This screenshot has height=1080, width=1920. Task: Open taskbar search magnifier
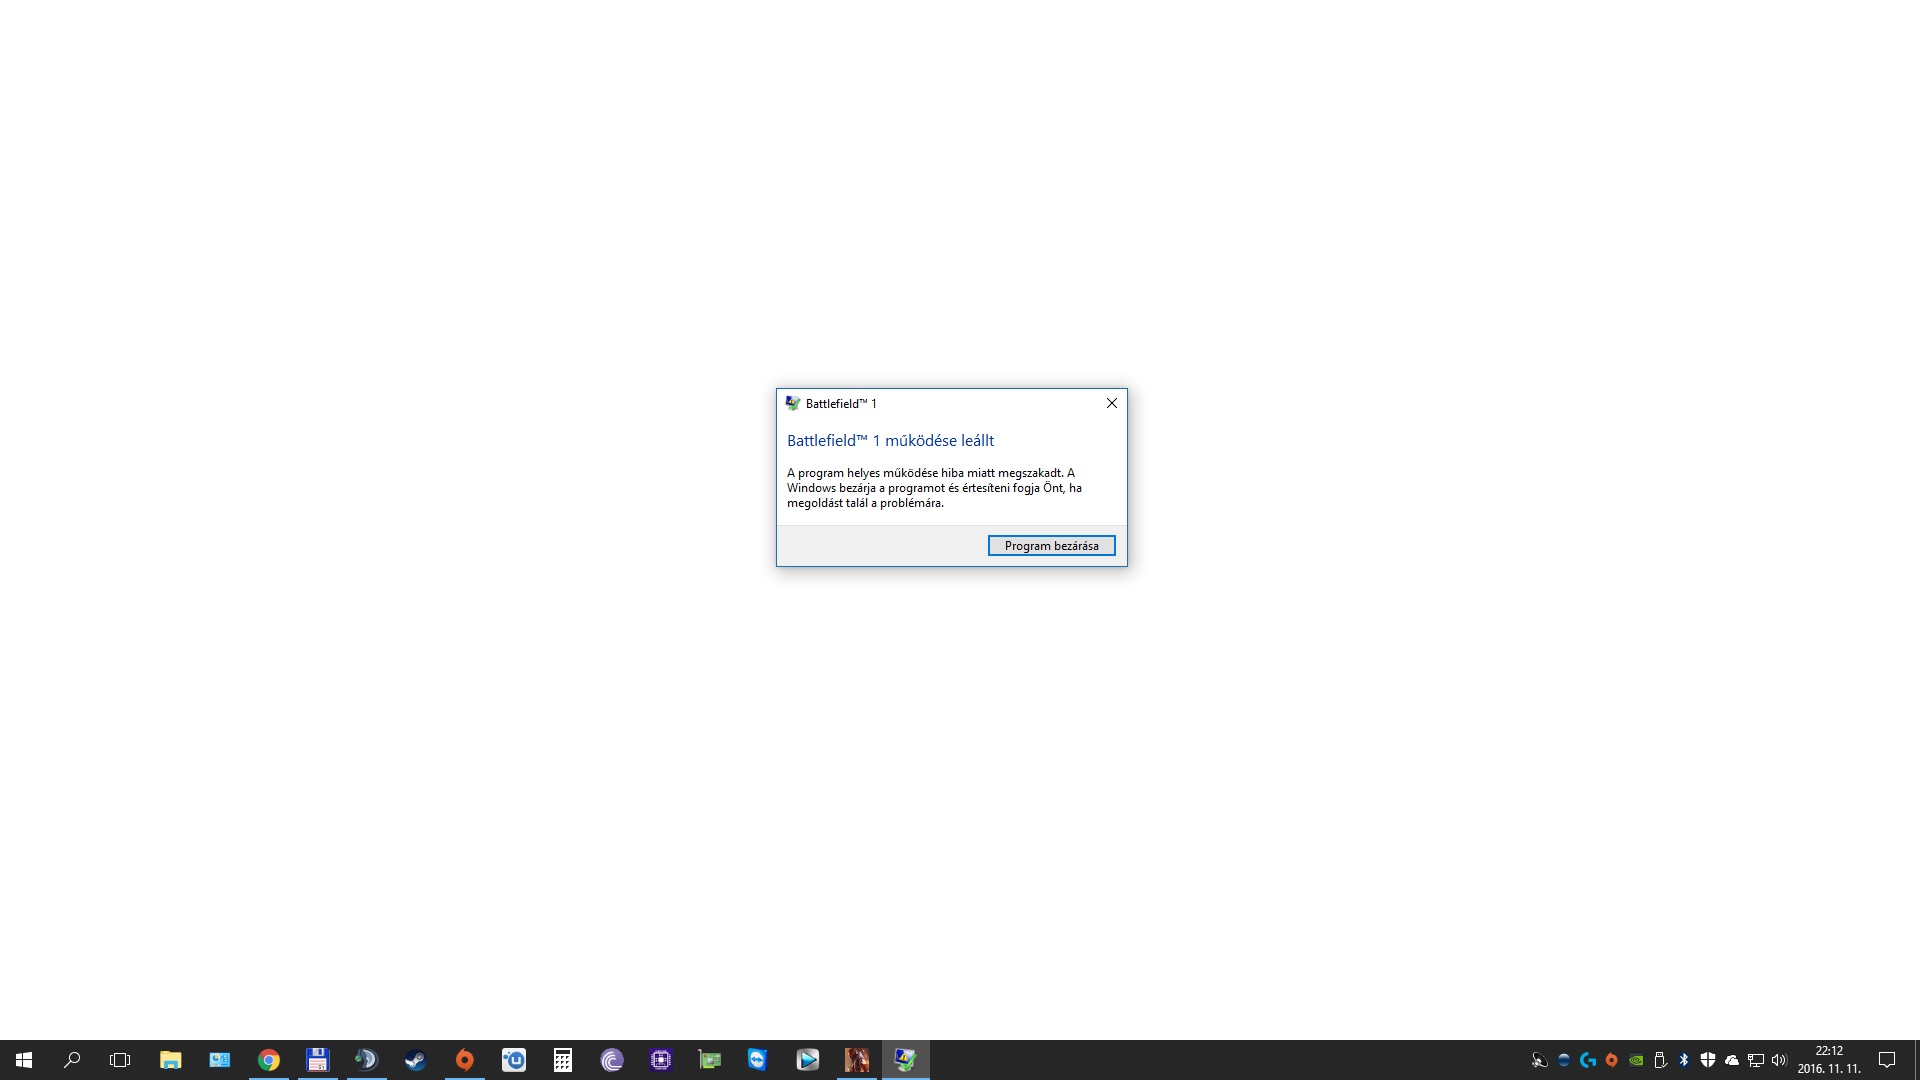[72, 1060]
